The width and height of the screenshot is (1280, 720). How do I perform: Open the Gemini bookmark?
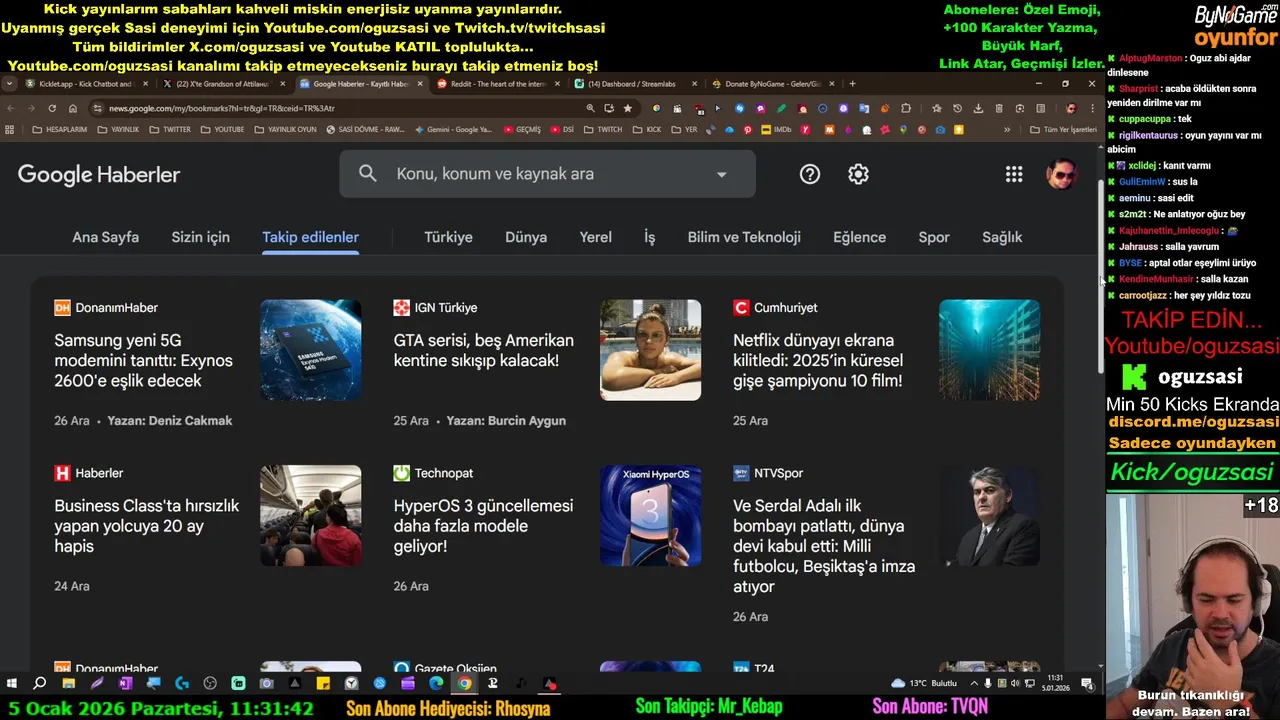click(452, 129)
